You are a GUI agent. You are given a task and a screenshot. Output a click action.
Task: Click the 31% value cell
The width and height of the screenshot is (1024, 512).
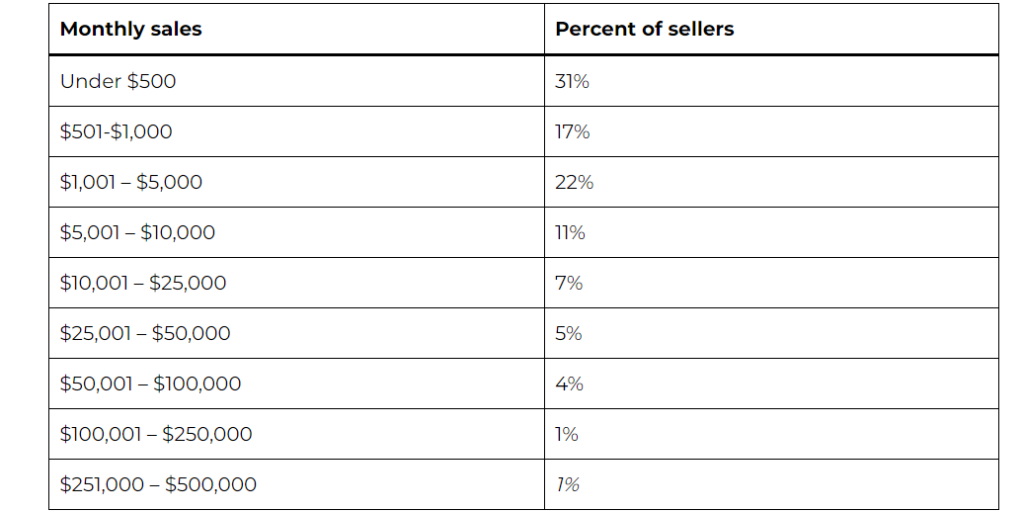572,81
